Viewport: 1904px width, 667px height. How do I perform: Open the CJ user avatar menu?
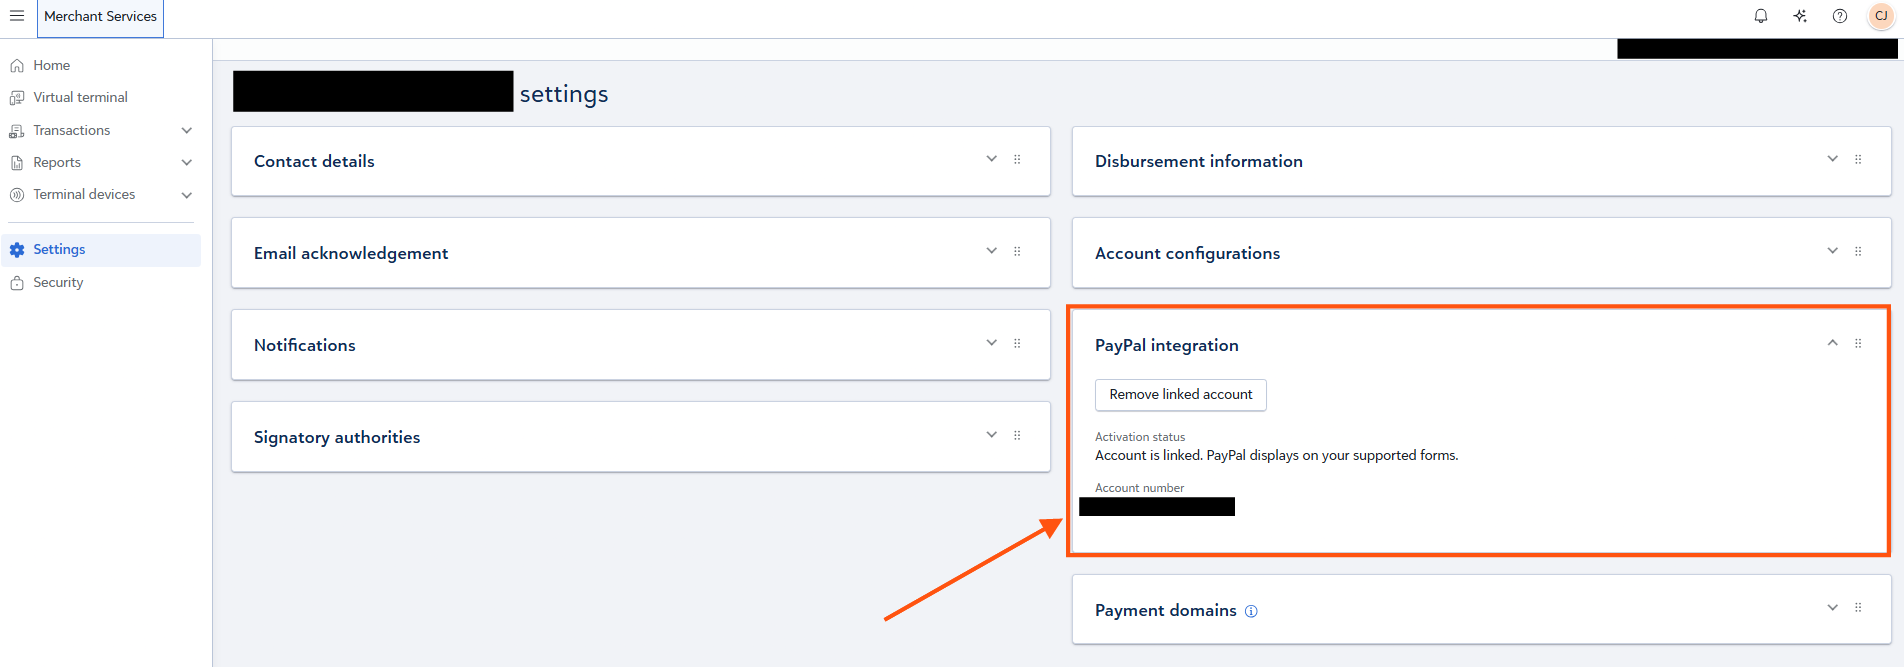[x=1881, y=16]
